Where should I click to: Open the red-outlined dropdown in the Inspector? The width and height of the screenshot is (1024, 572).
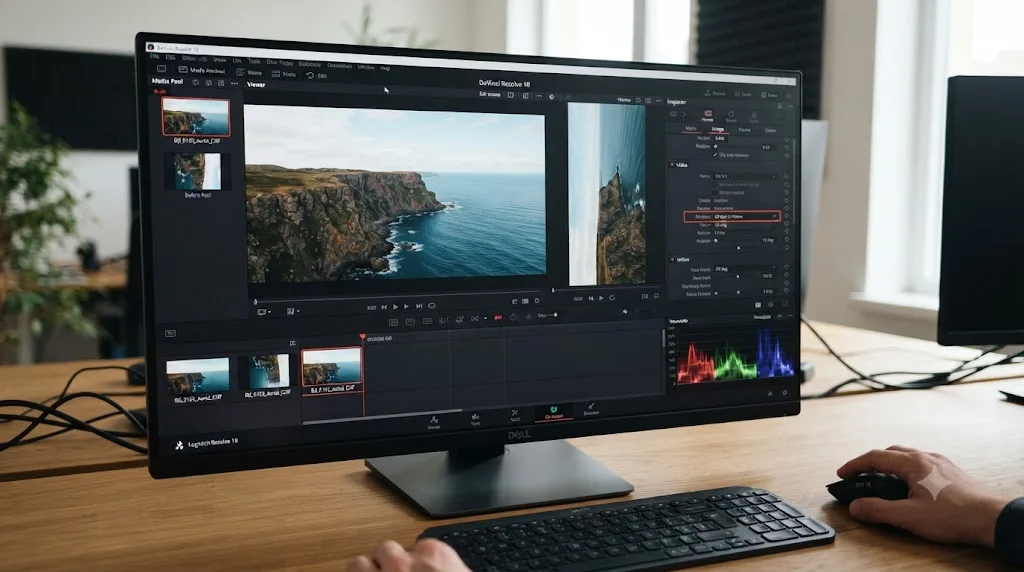pos(731,216)
